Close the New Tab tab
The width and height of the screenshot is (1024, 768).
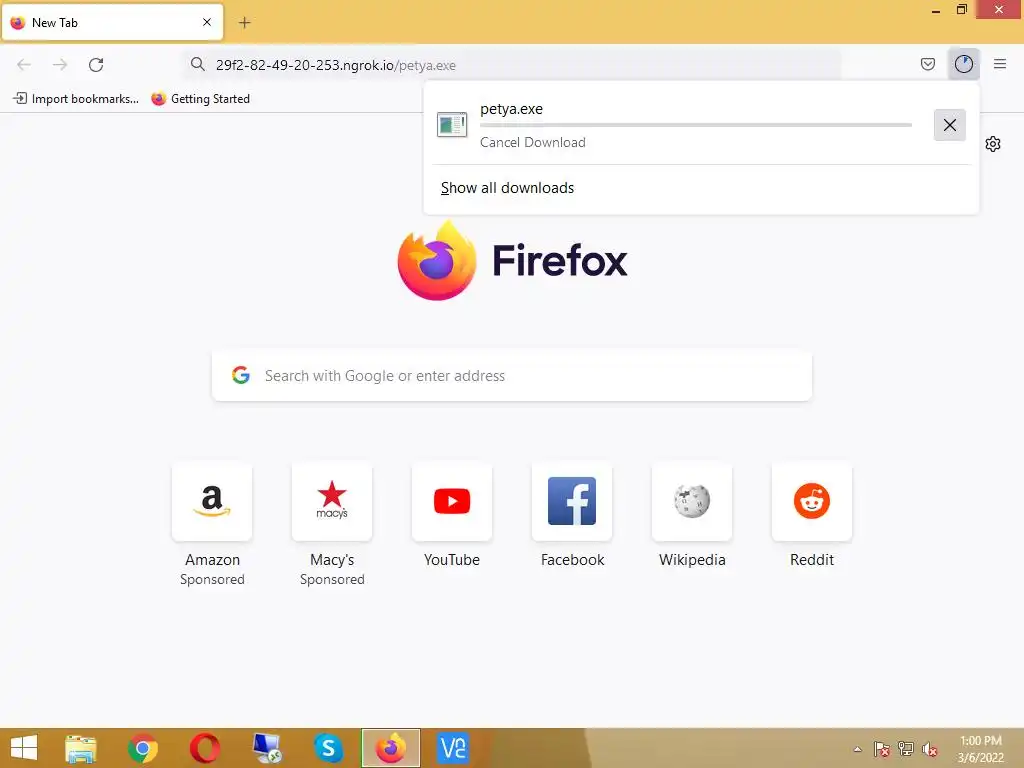tap(207, 22)
